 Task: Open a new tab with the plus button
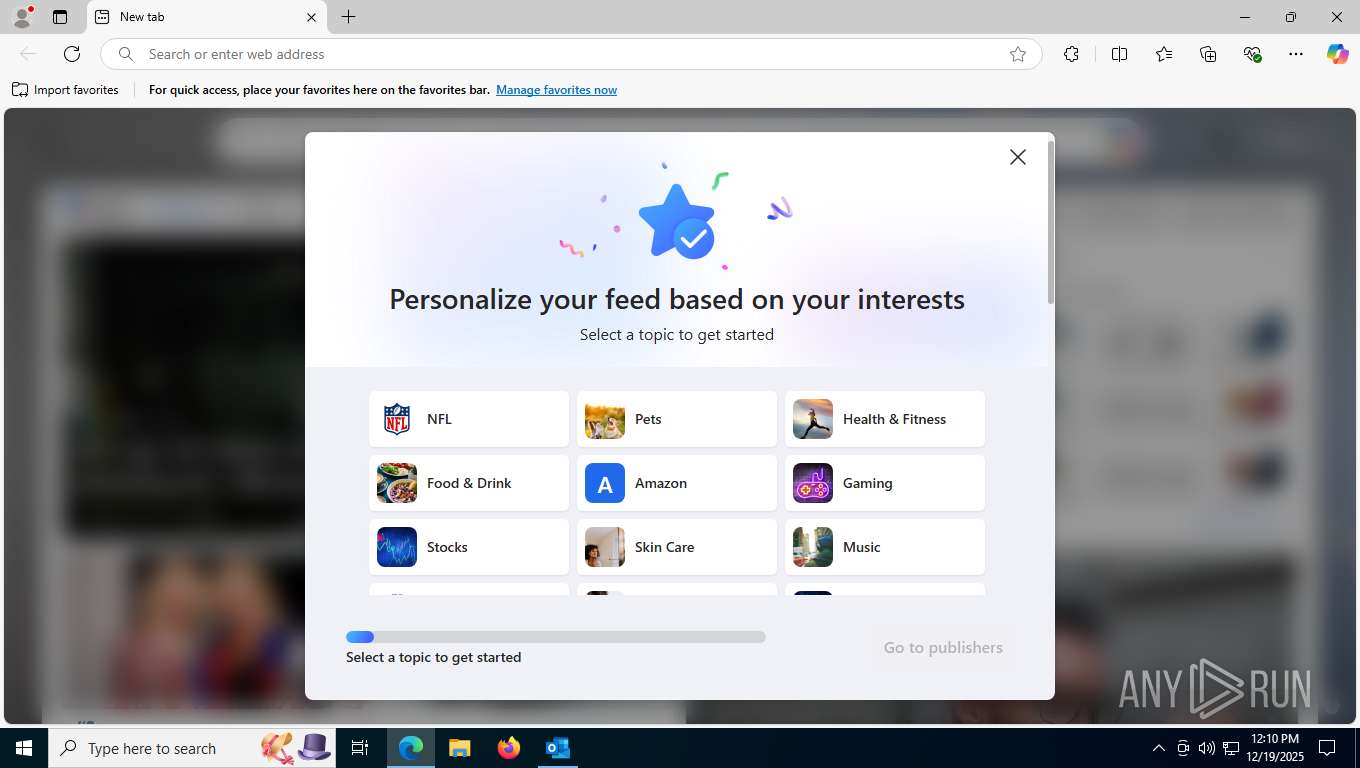[348, 17]
